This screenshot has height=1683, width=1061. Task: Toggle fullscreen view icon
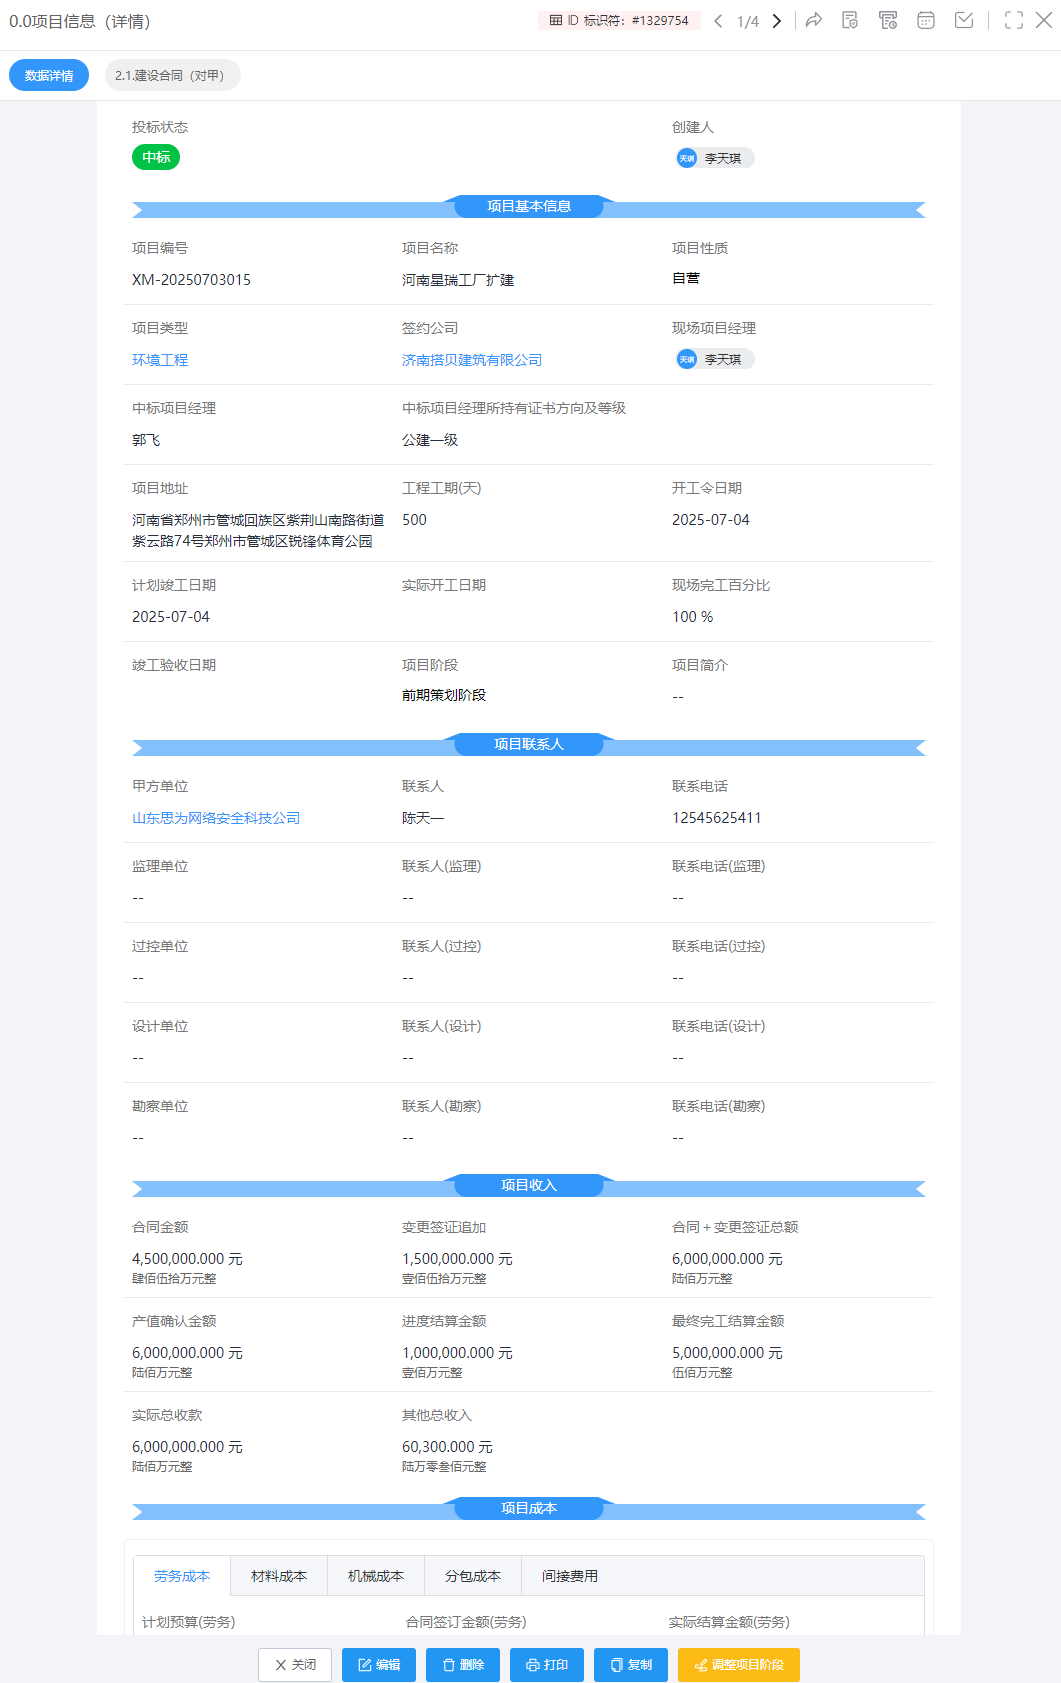(1014, 20)
